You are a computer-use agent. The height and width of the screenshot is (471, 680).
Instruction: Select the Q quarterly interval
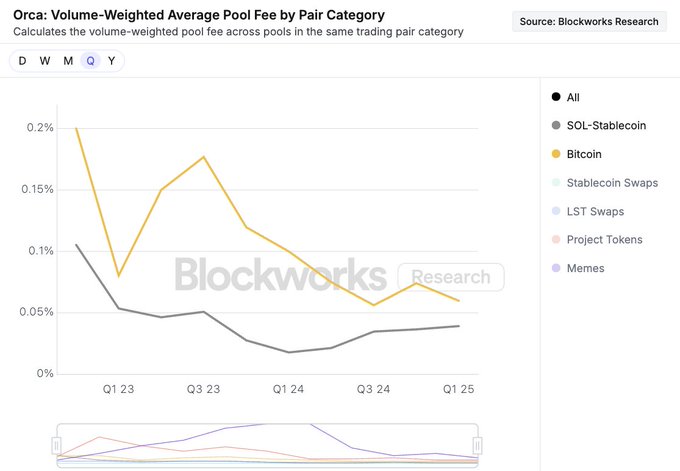point(90,61)
